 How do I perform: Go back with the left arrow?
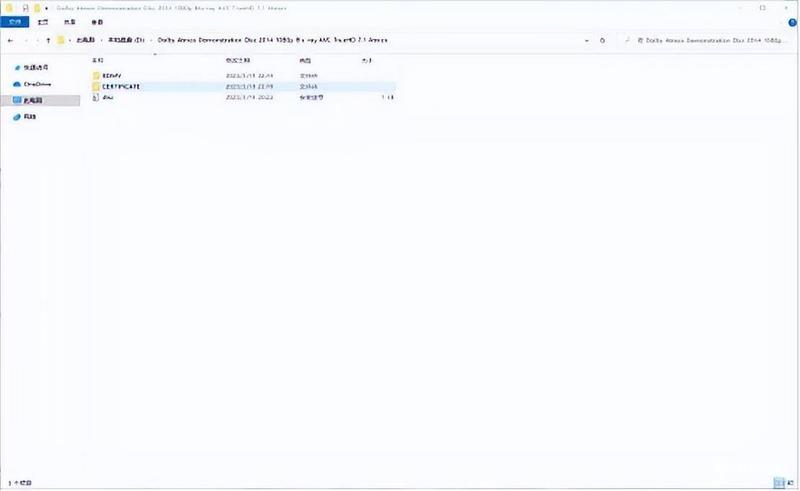click(11, 40)
